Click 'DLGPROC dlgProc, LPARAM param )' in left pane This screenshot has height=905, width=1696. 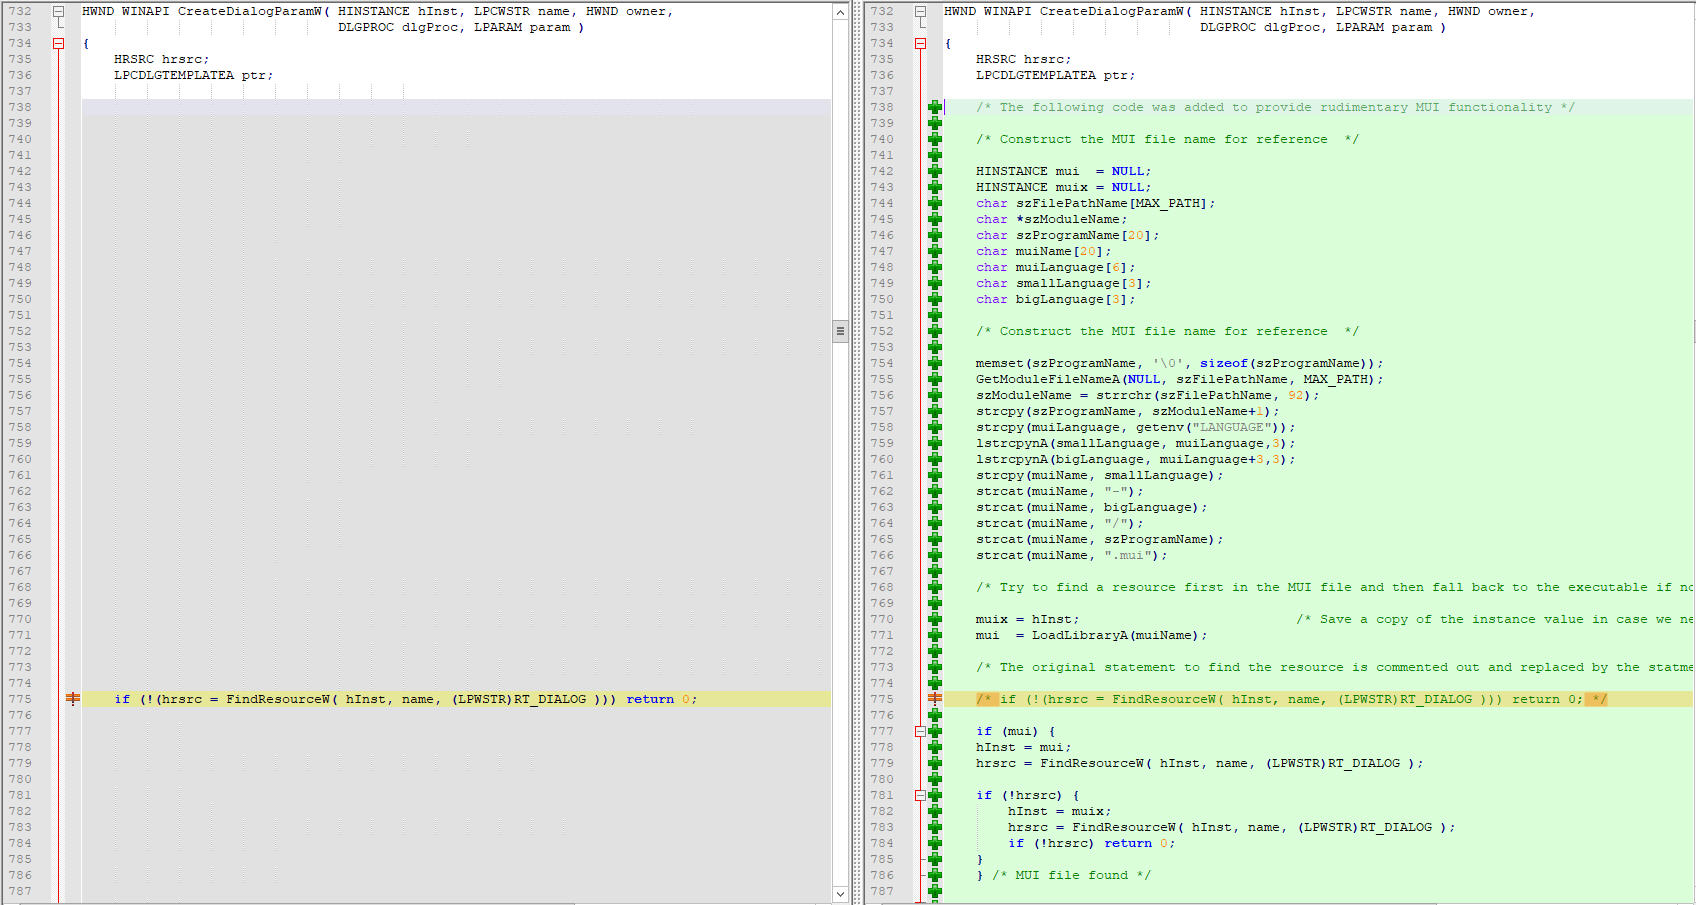(461, 27)
